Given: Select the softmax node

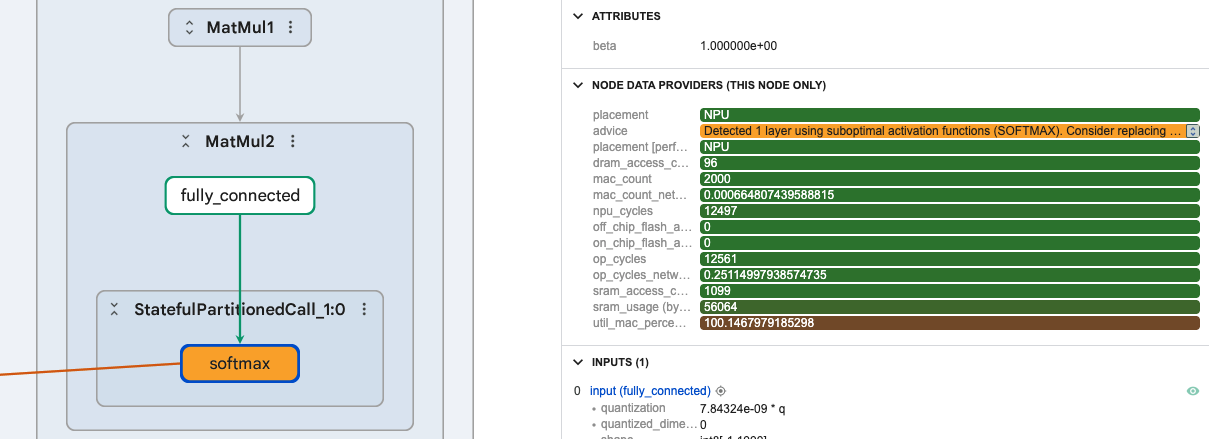Looking at the screenshot, I should click(240, 363).
